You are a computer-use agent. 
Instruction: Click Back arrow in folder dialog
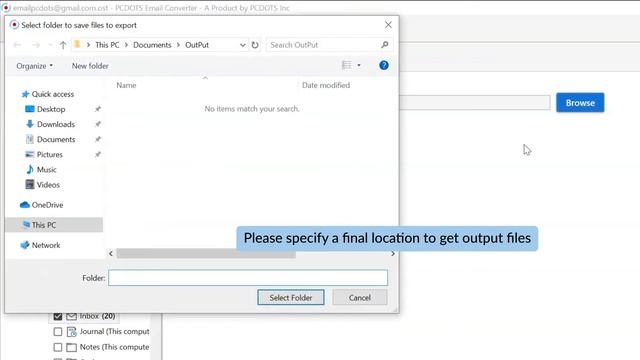pos(17,45)
